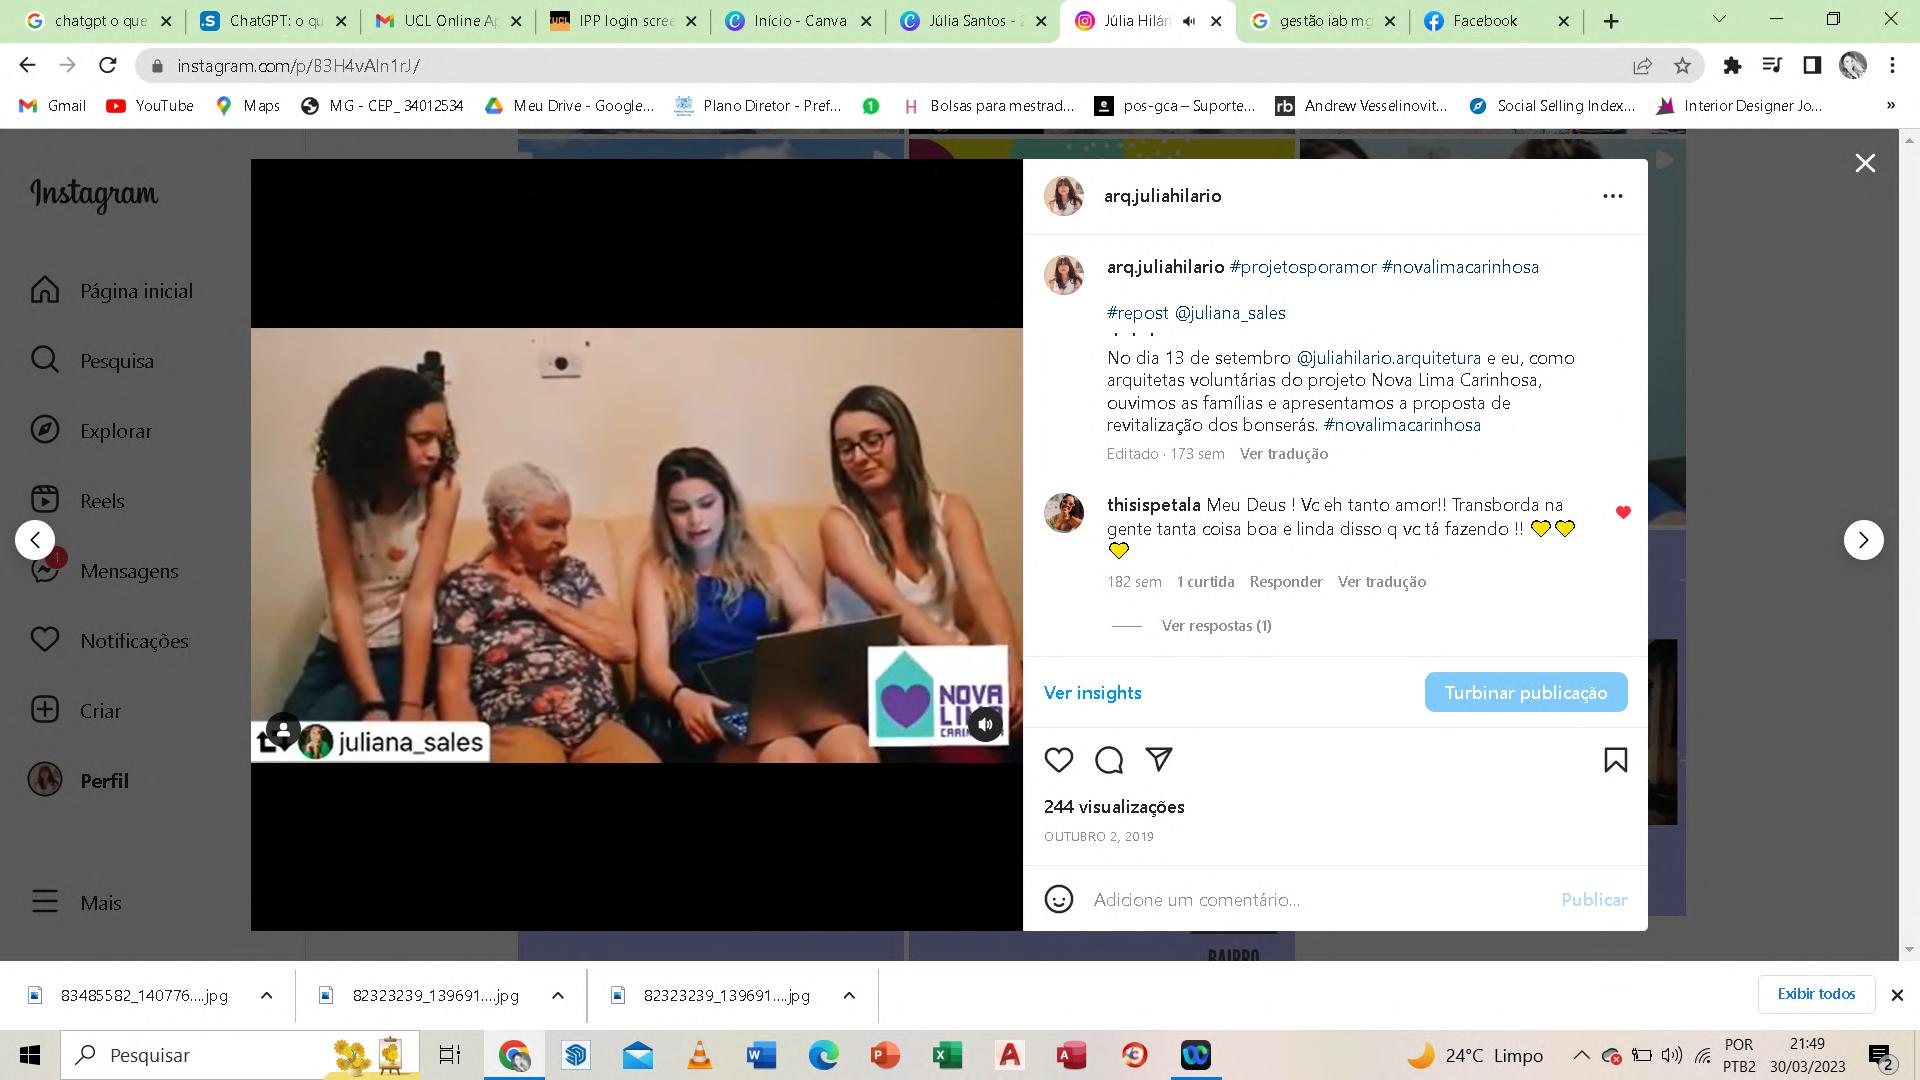Open dropdown for 83485582_140776 jpg download

[x=266, y=995]
